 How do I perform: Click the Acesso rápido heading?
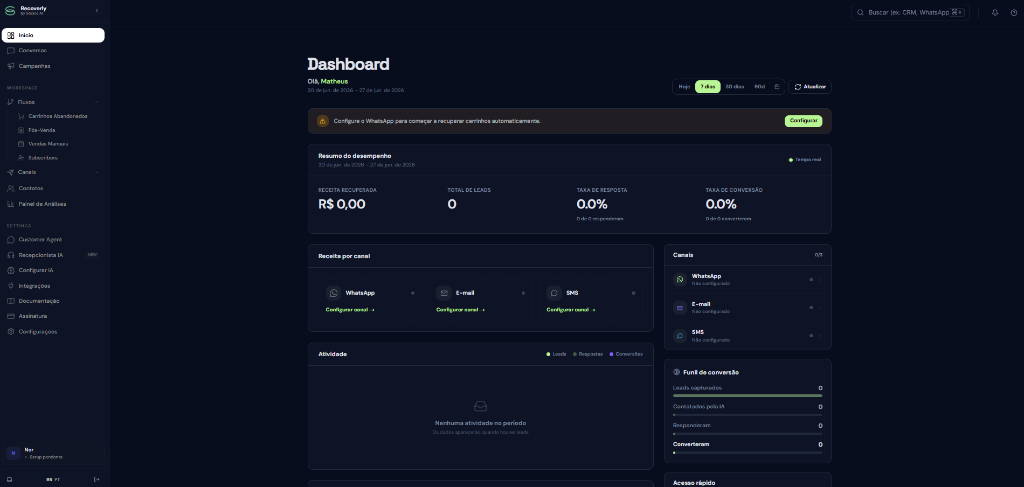[x=694, y=483]
